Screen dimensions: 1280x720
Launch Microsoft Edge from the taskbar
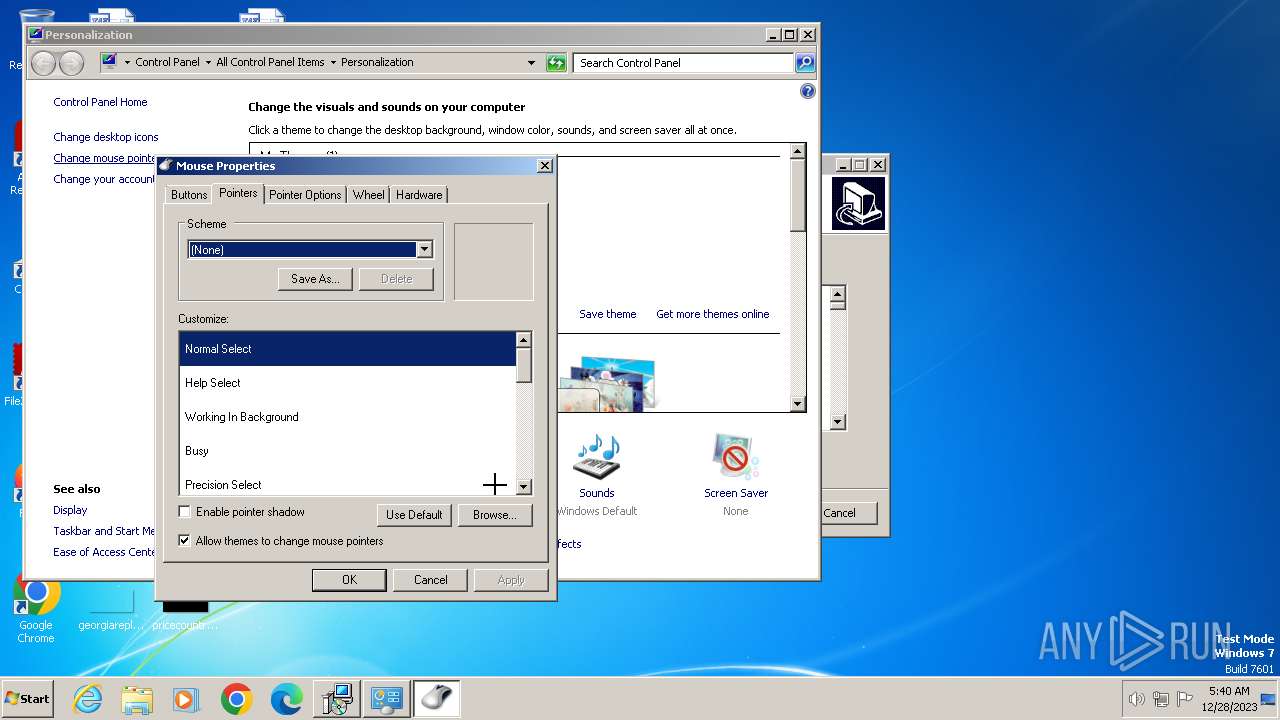(x=286, y=699)
